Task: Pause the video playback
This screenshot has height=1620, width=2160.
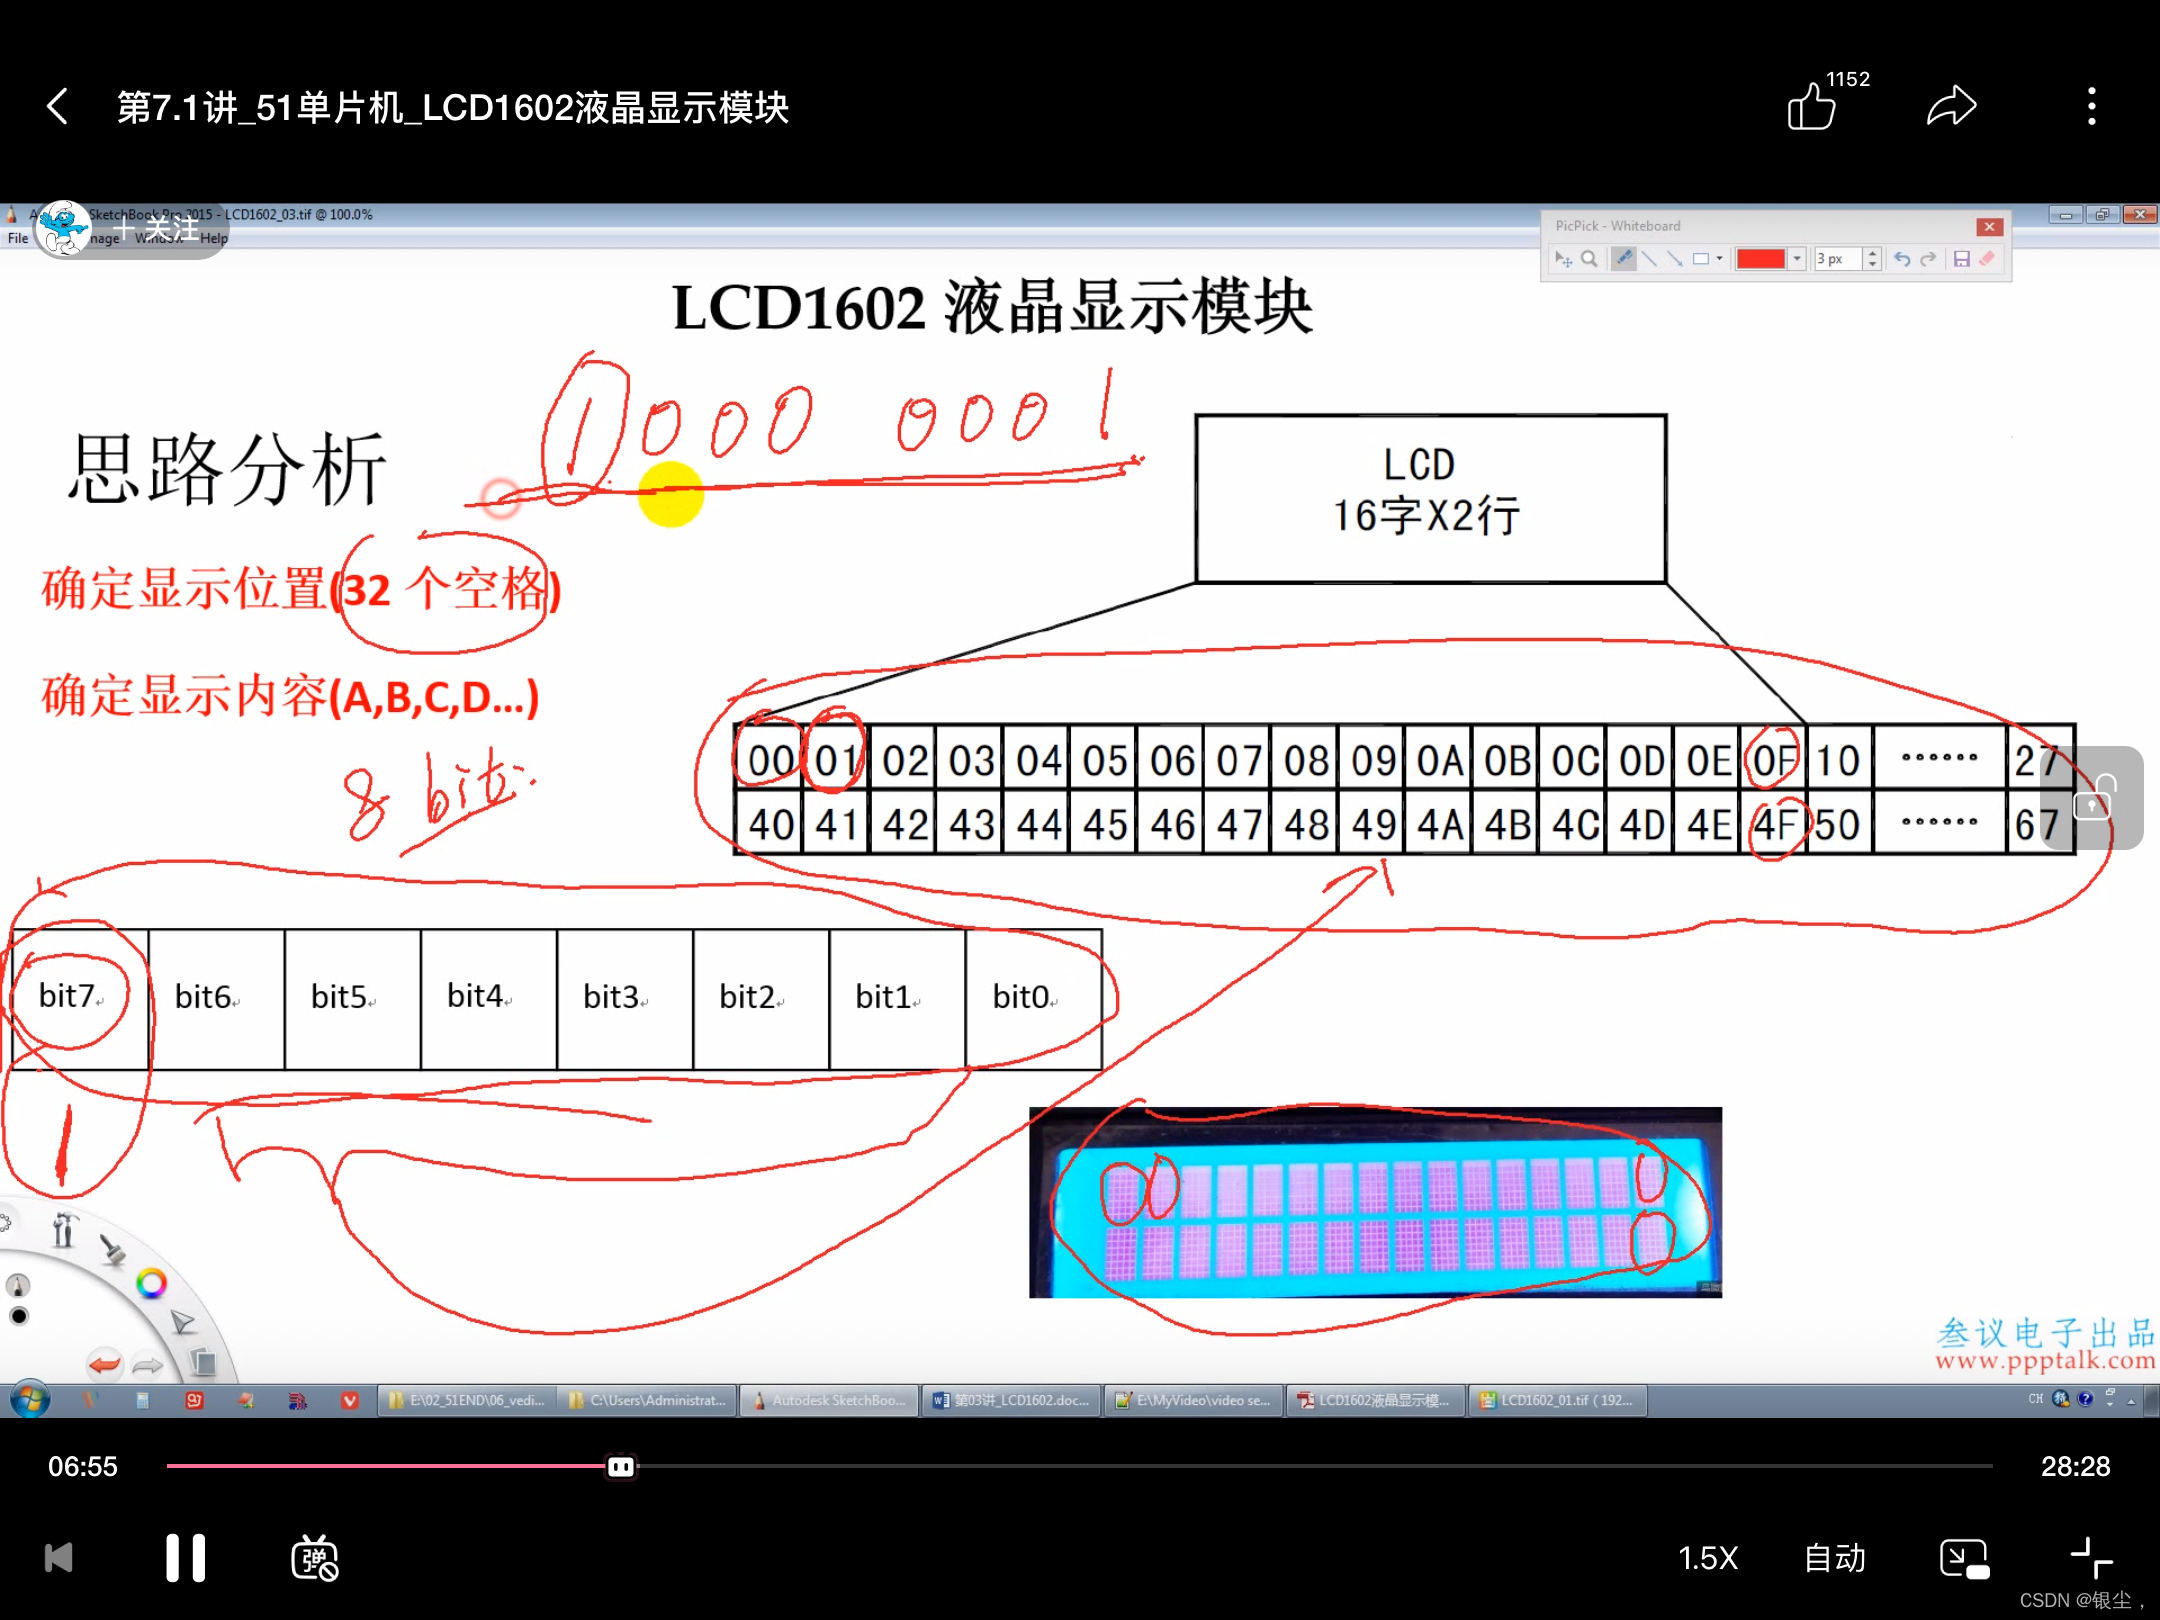Action: click(x=186, y=1557)
